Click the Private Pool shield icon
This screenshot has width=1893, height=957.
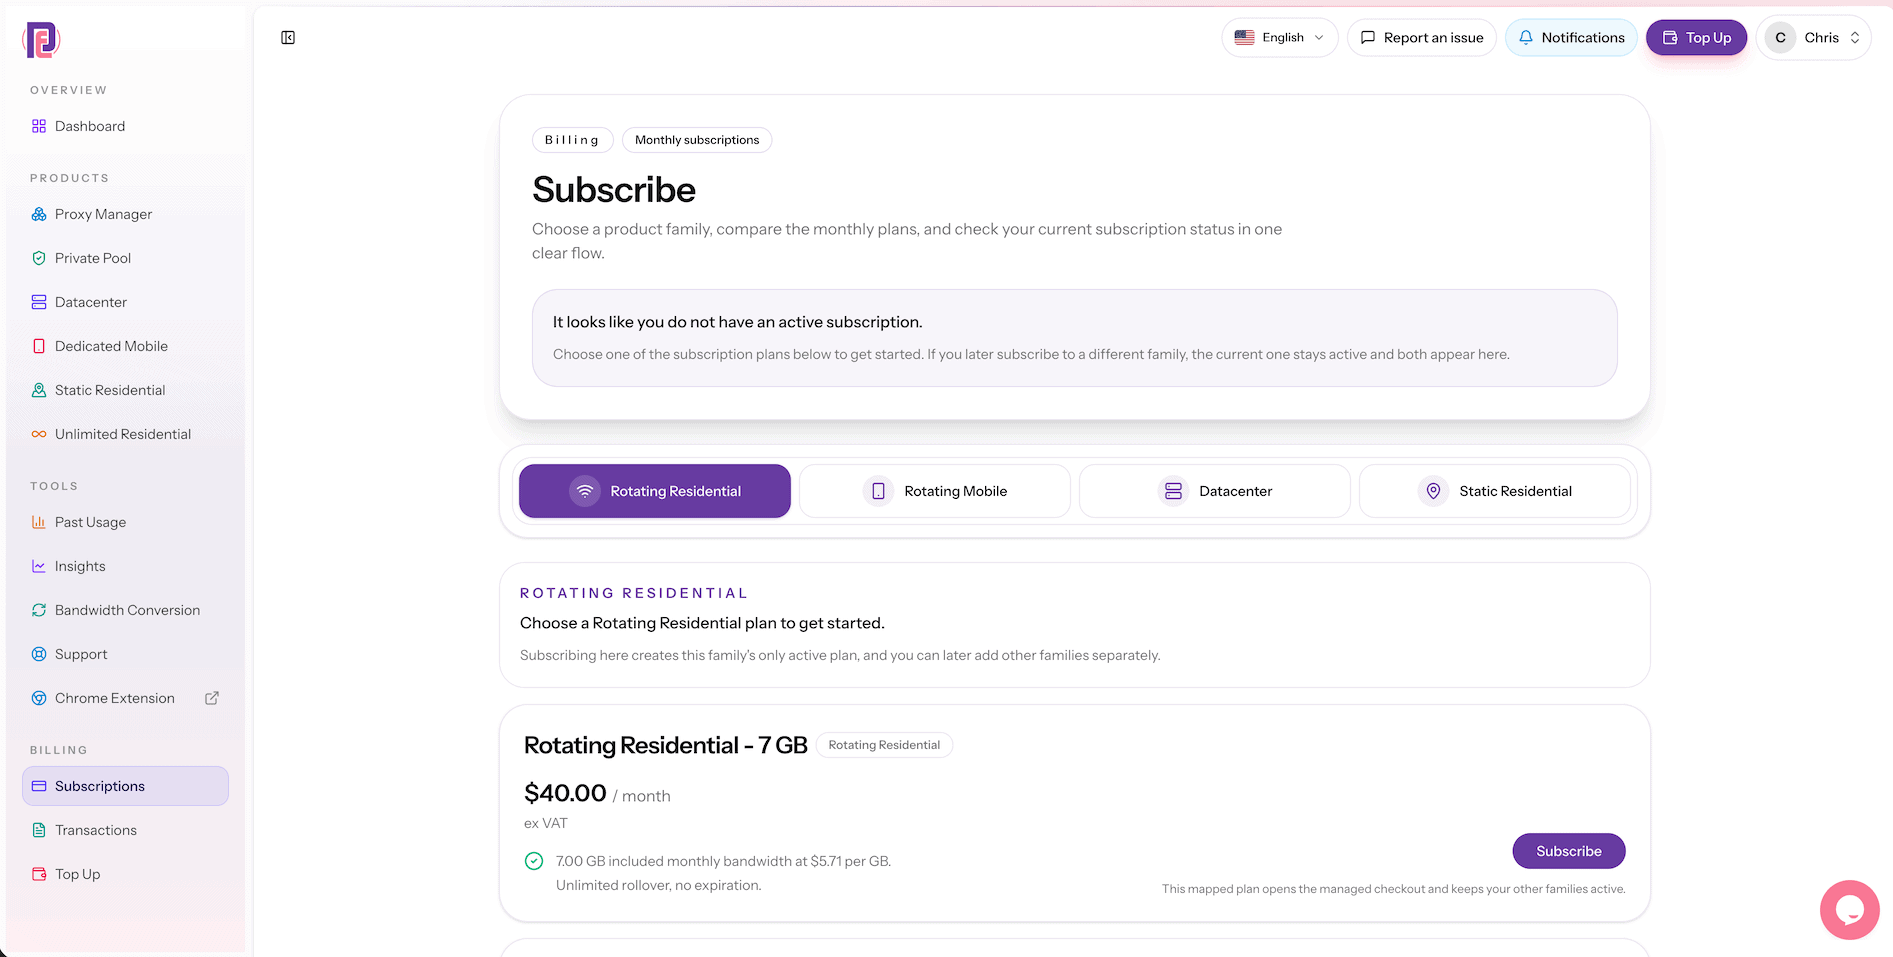(39, 258)
